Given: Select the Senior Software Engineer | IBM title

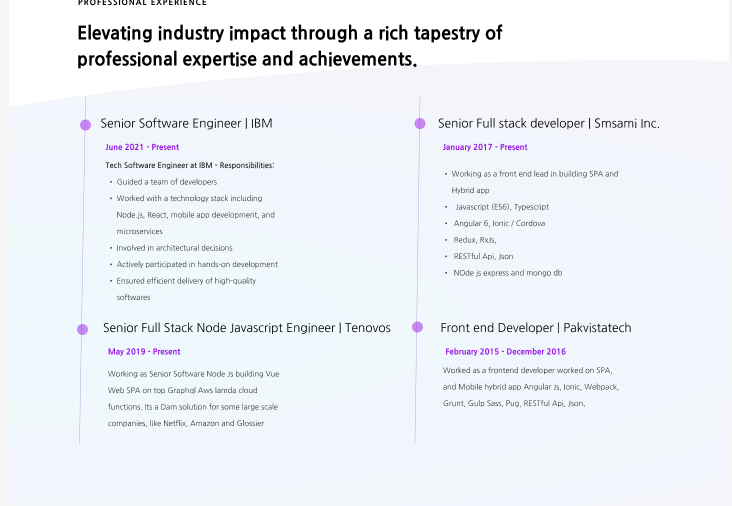Looking at the screenshot, I should click(186, 123).
